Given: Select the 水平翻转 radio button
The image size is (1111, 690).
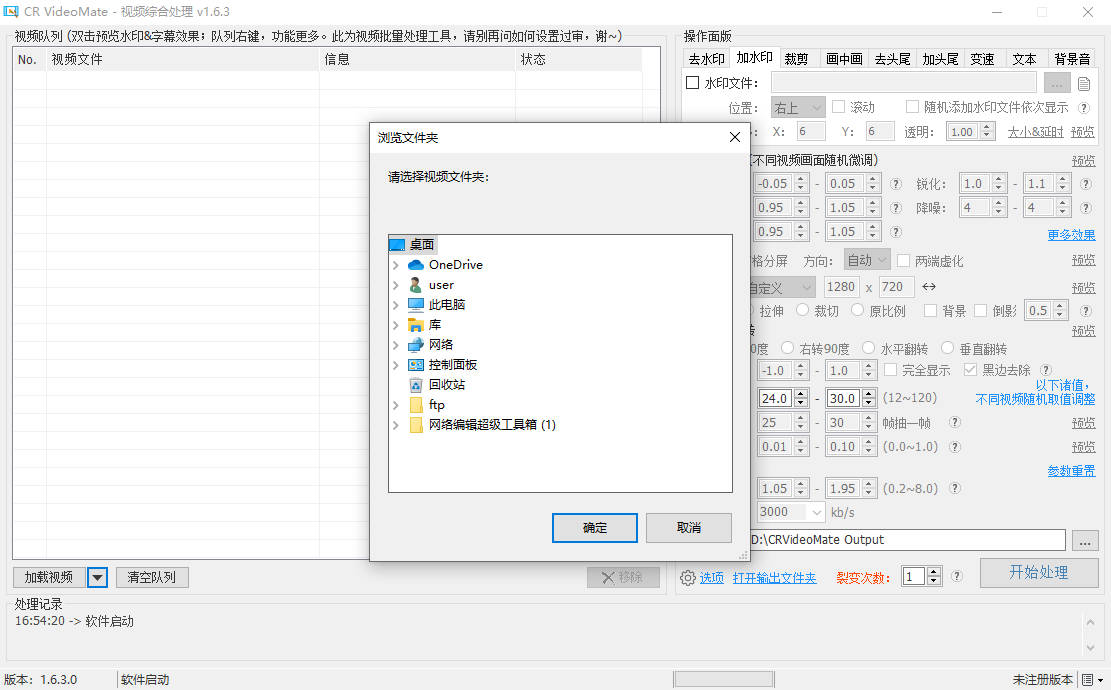Looking at the screenshot, I should 869,348.
